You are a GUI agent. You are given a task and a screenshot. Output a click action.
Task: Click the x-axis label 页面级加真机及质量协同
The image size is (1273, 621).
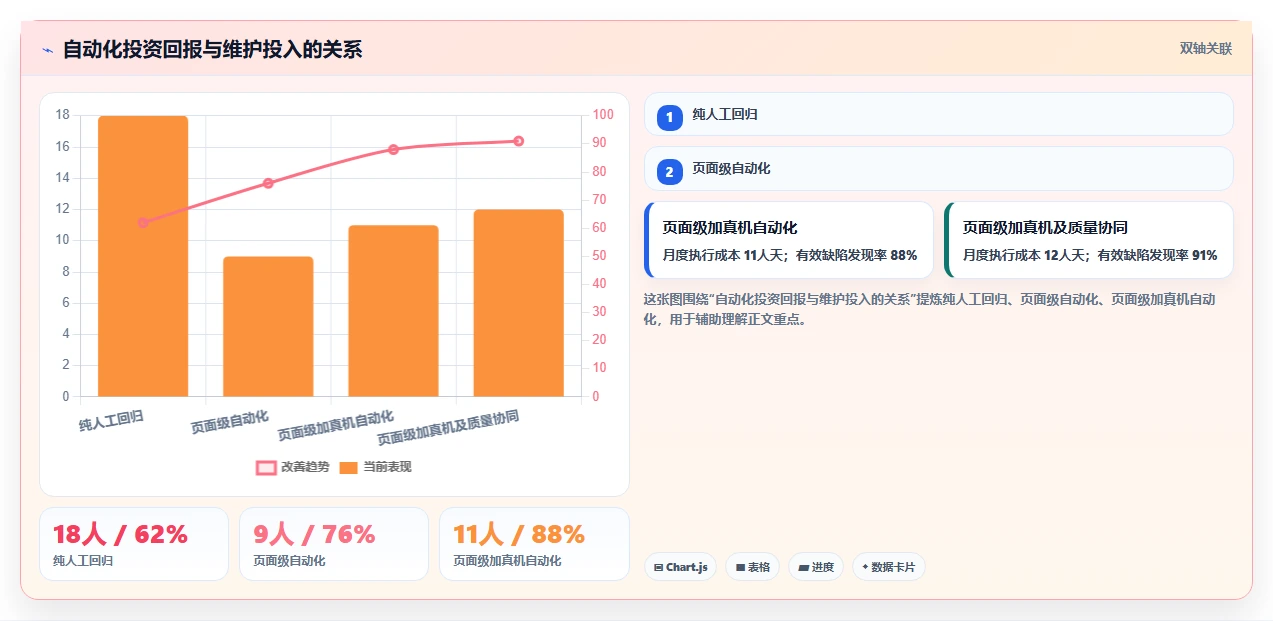(448, 427)
